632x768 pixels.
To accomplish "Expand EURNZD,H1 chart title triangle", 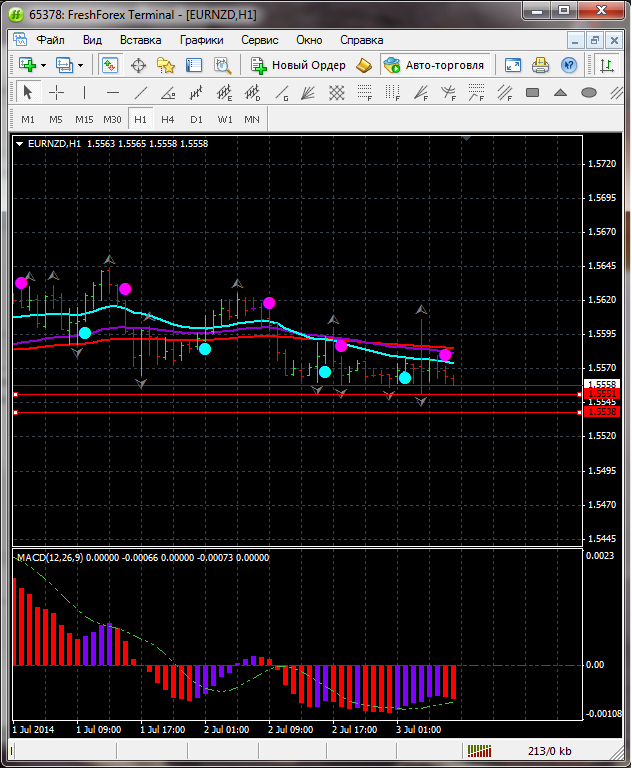I will tap(20, 144).
